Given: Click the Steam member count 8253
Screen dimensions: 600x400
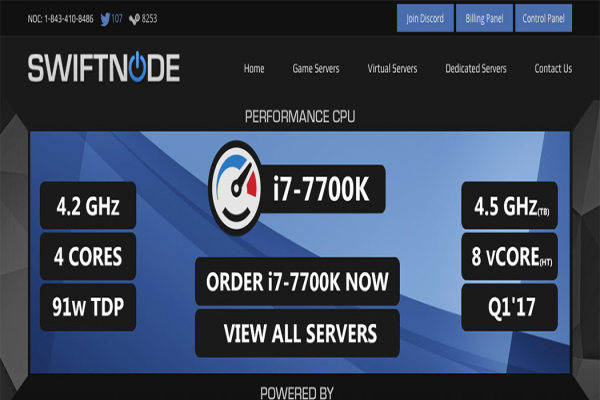Looking at the screenshot, I should (149, 18).
